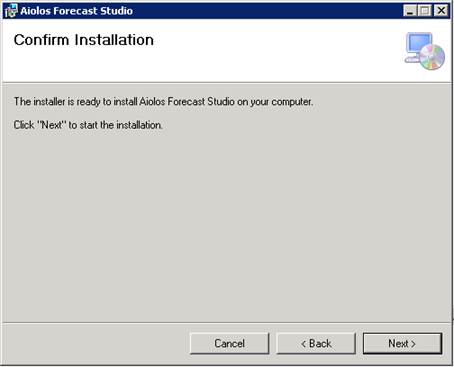Click the monitor graphic in header banner
Screen dimensions: 454x367
(418, 43)
